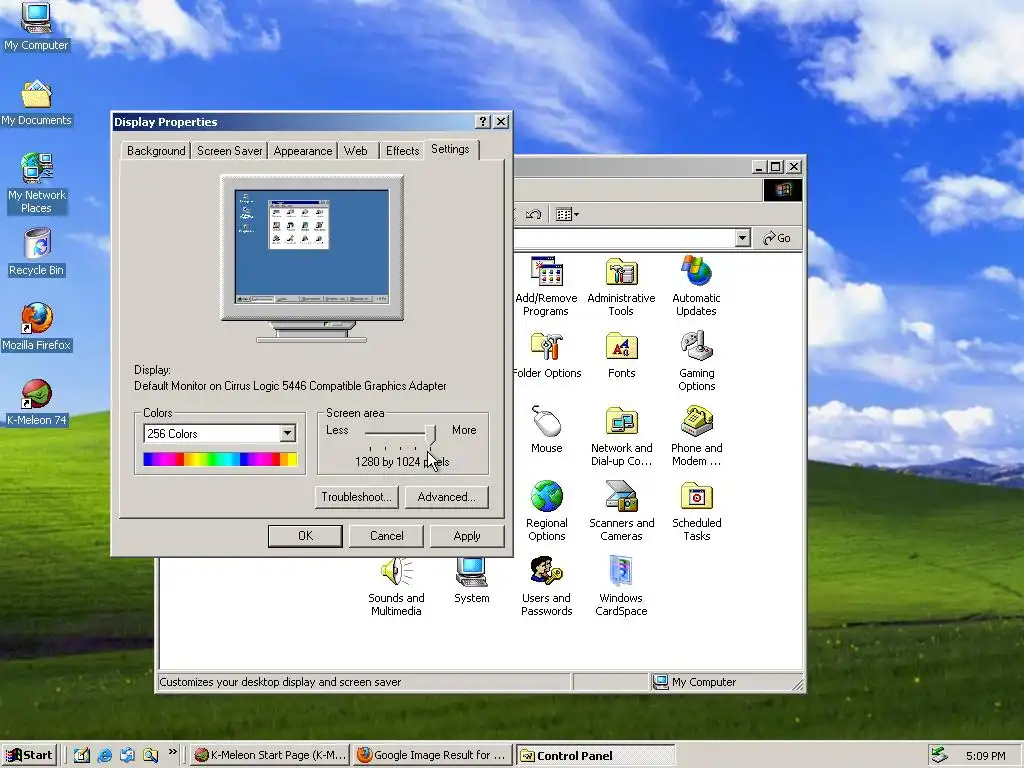Open Folder Options icon

pyautogui.click(x=547, y=356)
